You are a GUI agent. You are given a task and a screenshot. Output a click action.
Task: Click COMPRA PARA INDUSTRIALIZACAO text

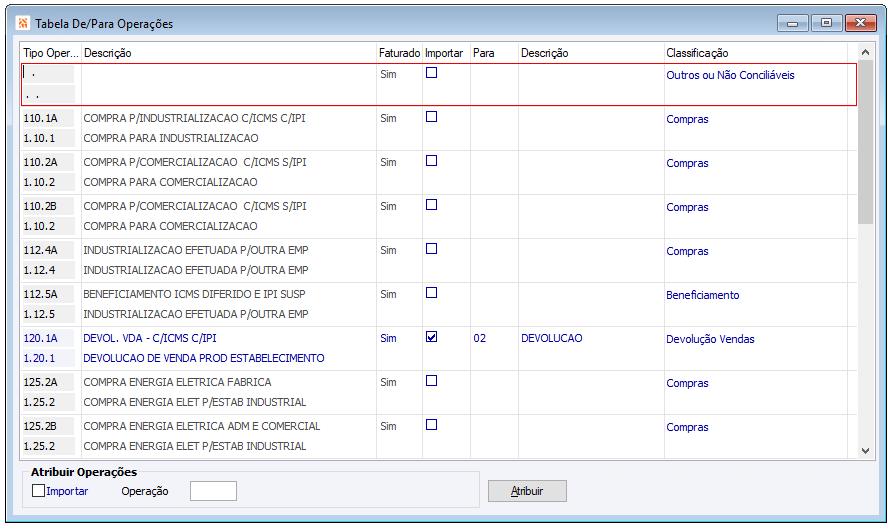[x=171, y=138]
